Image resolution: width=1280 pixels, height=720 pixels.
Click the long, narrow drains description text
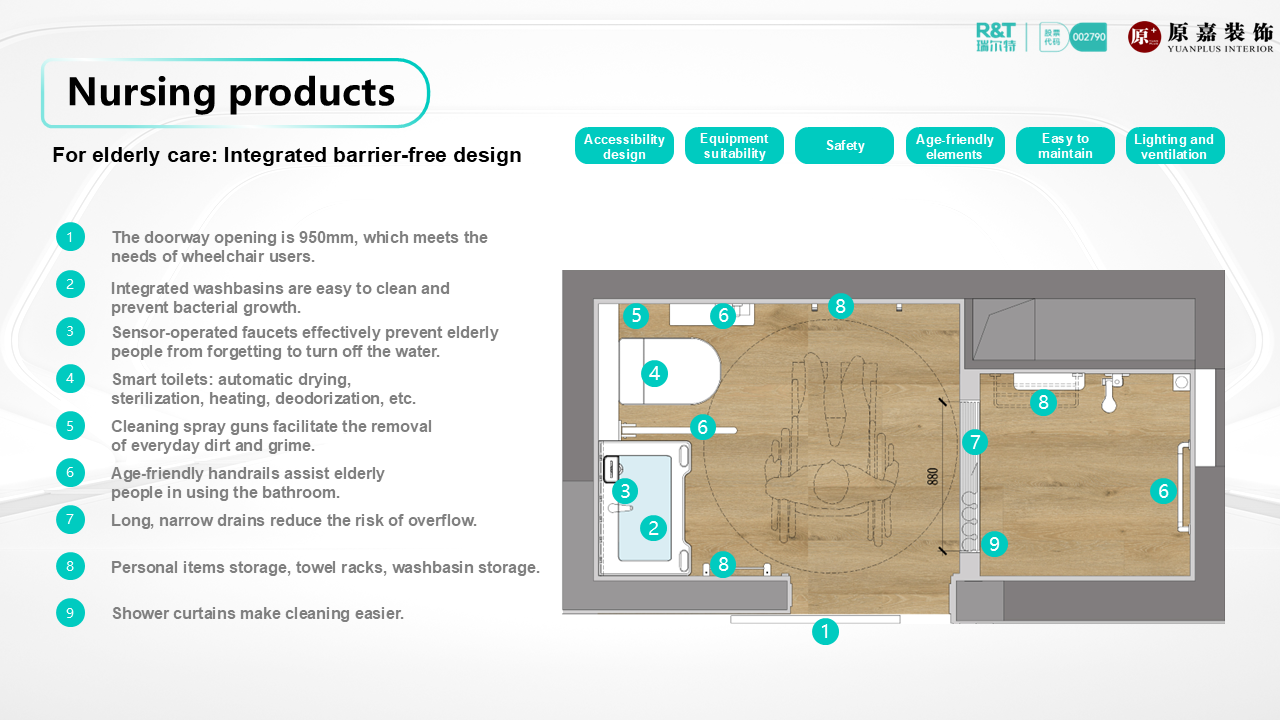coord(294,520)
